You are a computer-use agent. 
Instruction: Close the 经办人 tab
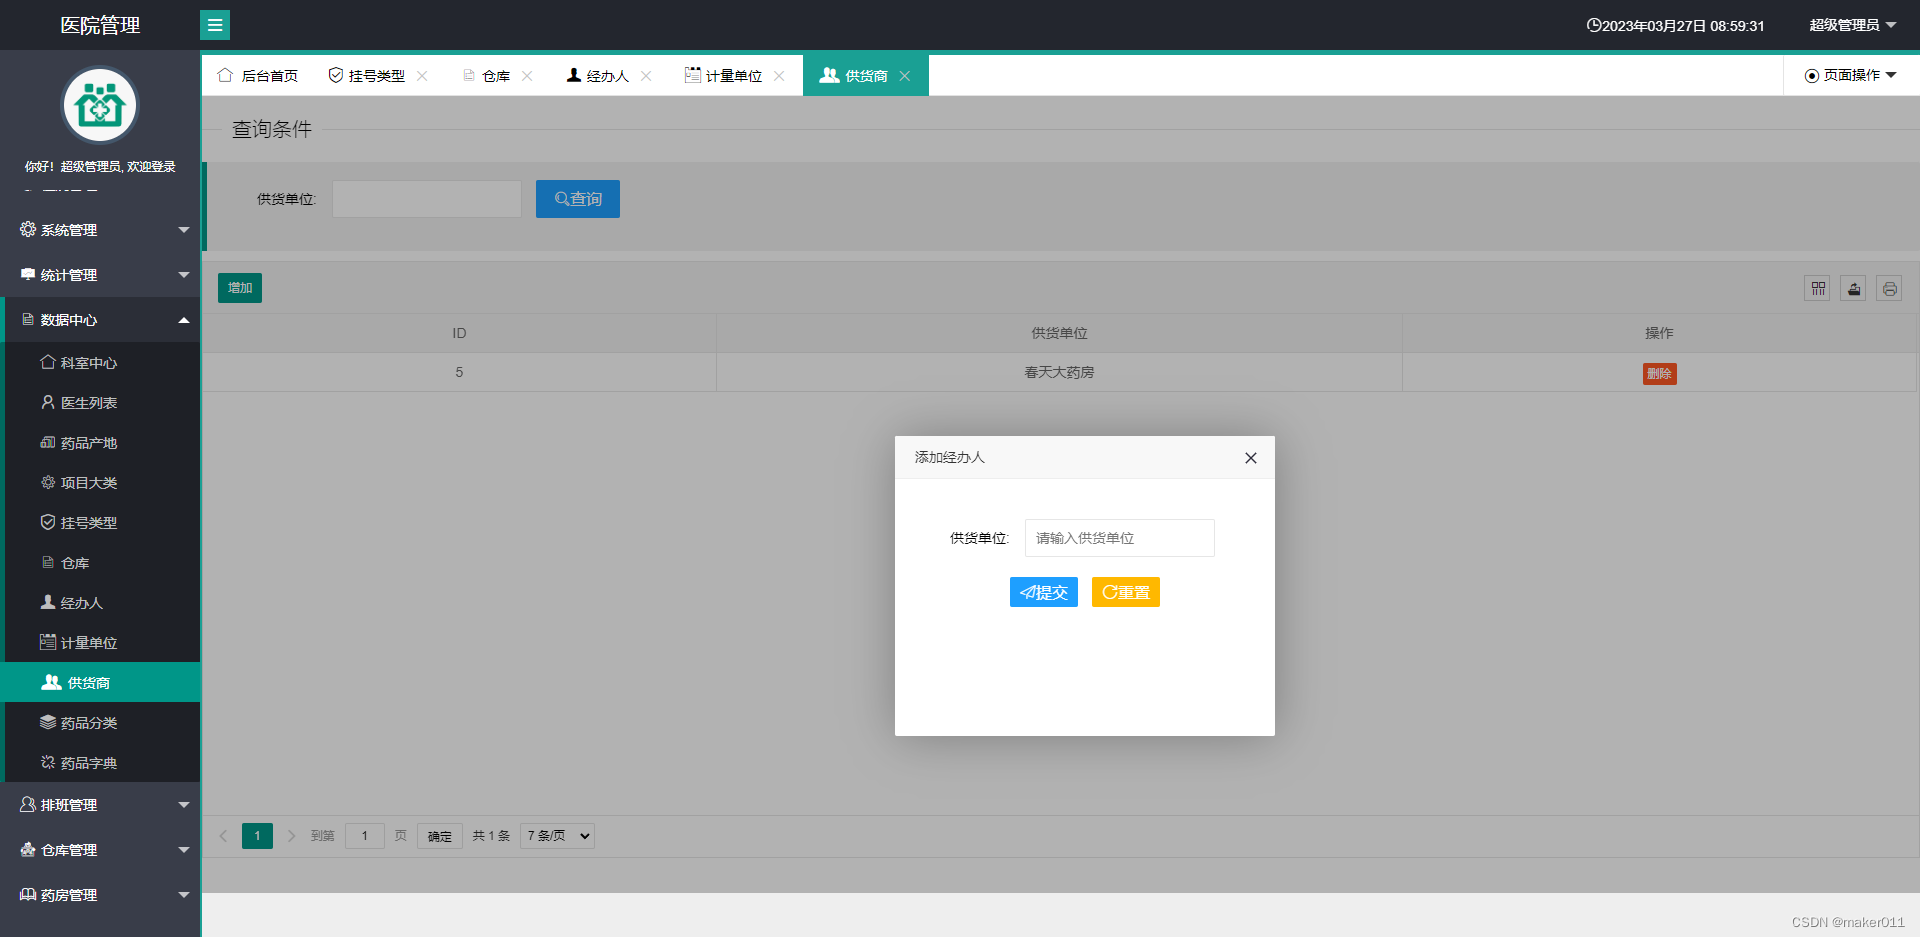coord(646,76)
